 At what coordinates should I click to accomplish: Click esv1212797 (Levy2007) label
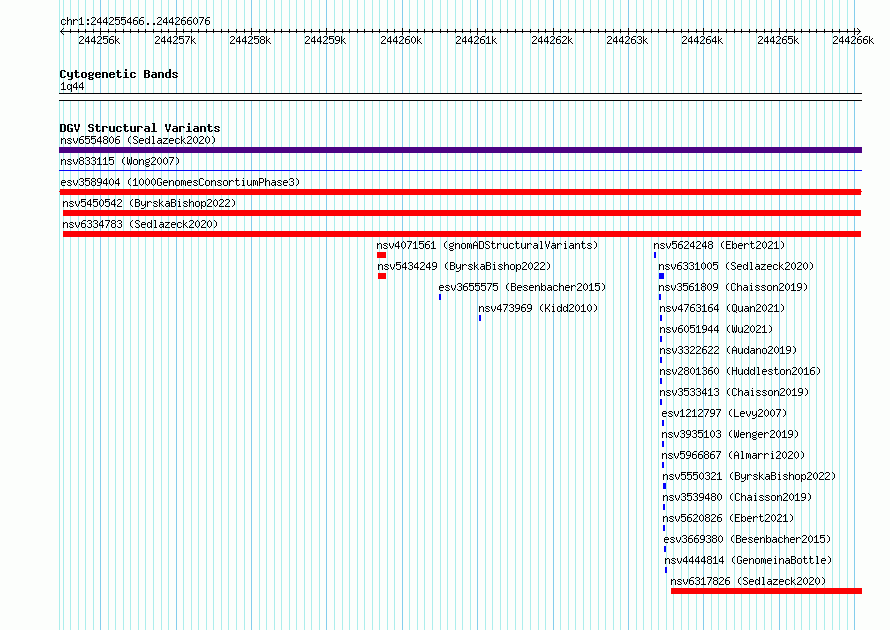point(724,413)
